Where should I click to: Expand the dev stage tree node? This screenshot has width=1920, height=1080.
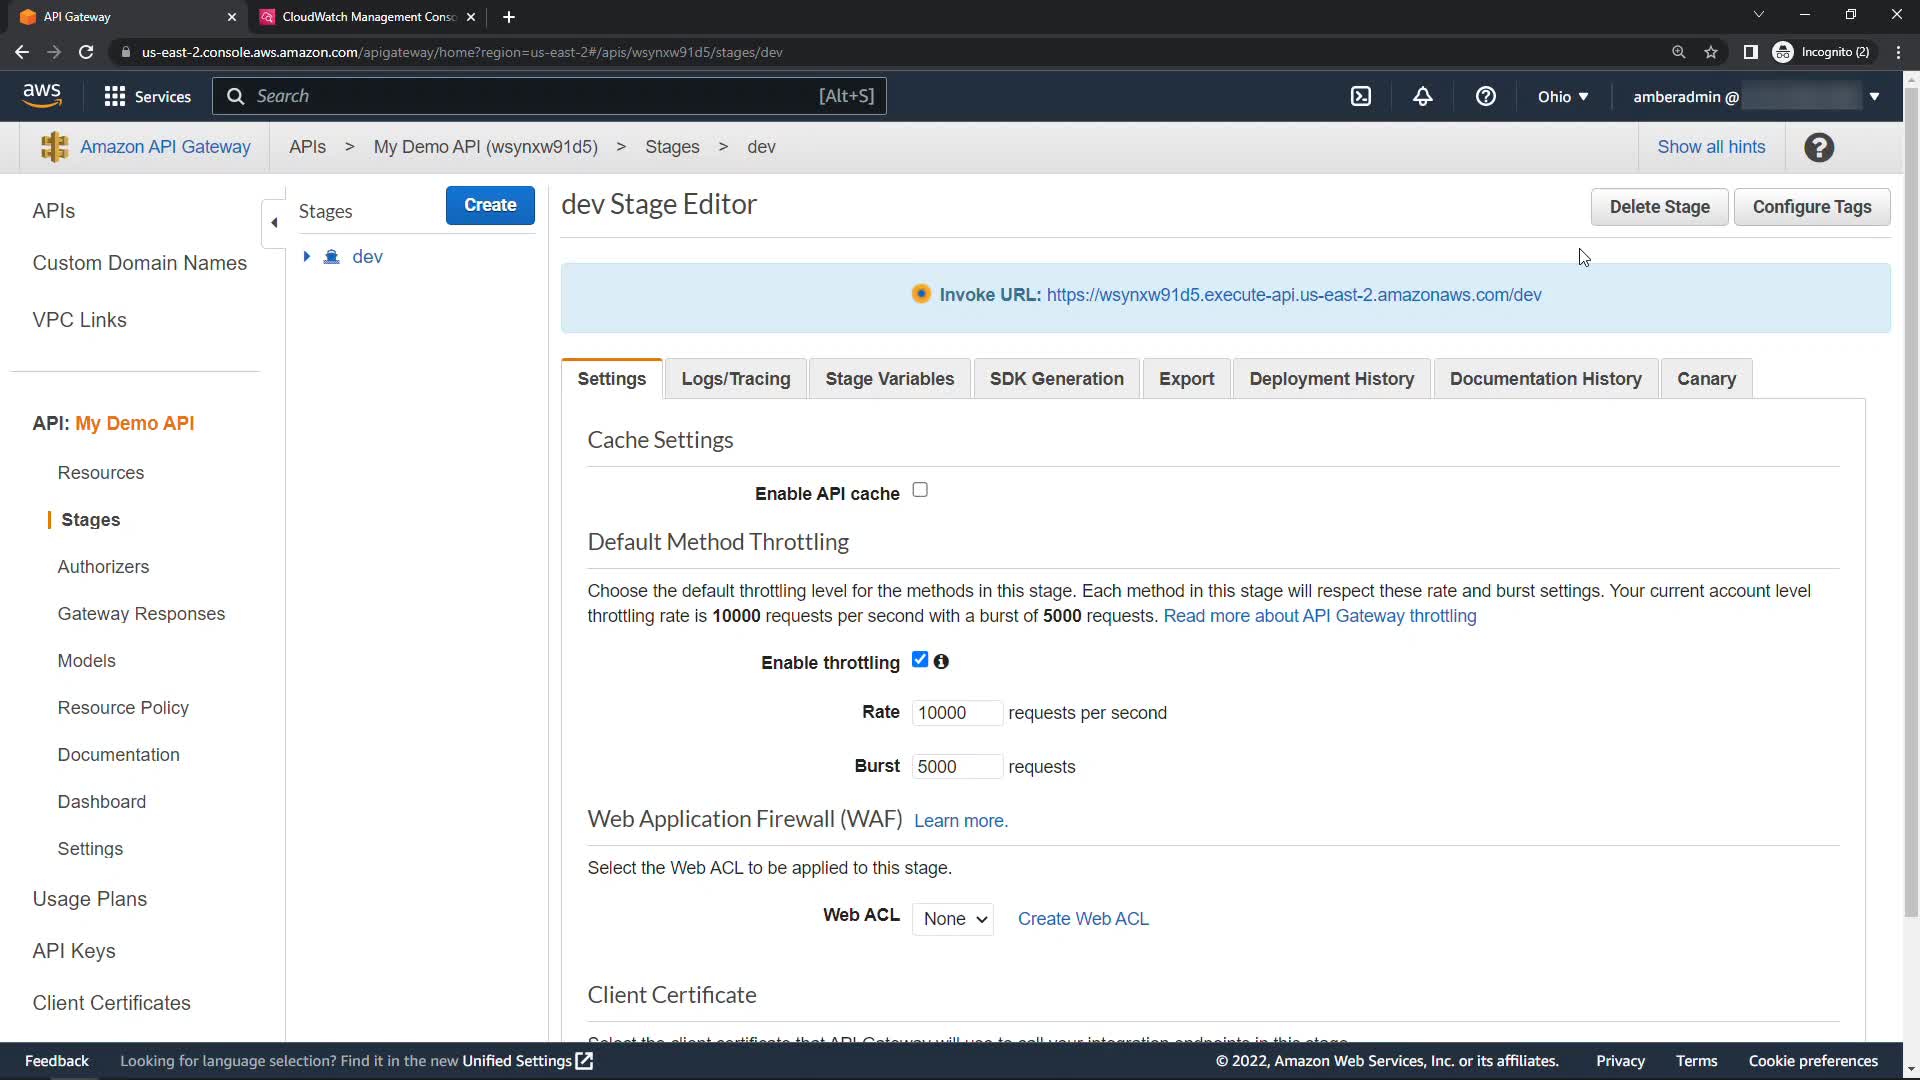(x=307, y=257)
